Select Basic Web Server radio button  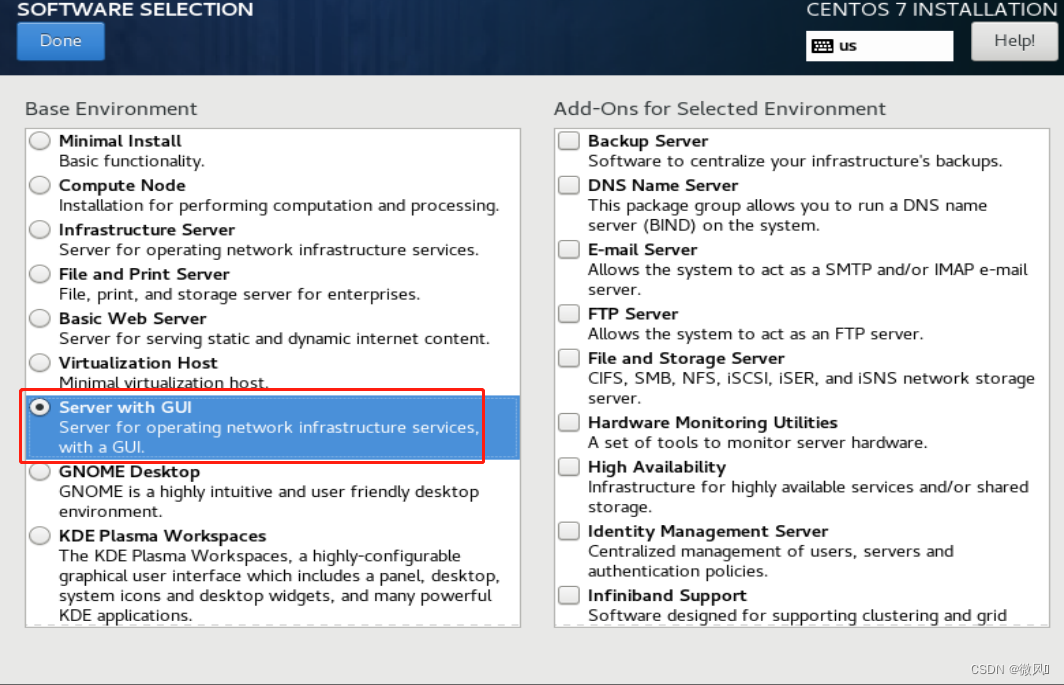(40, 318)
